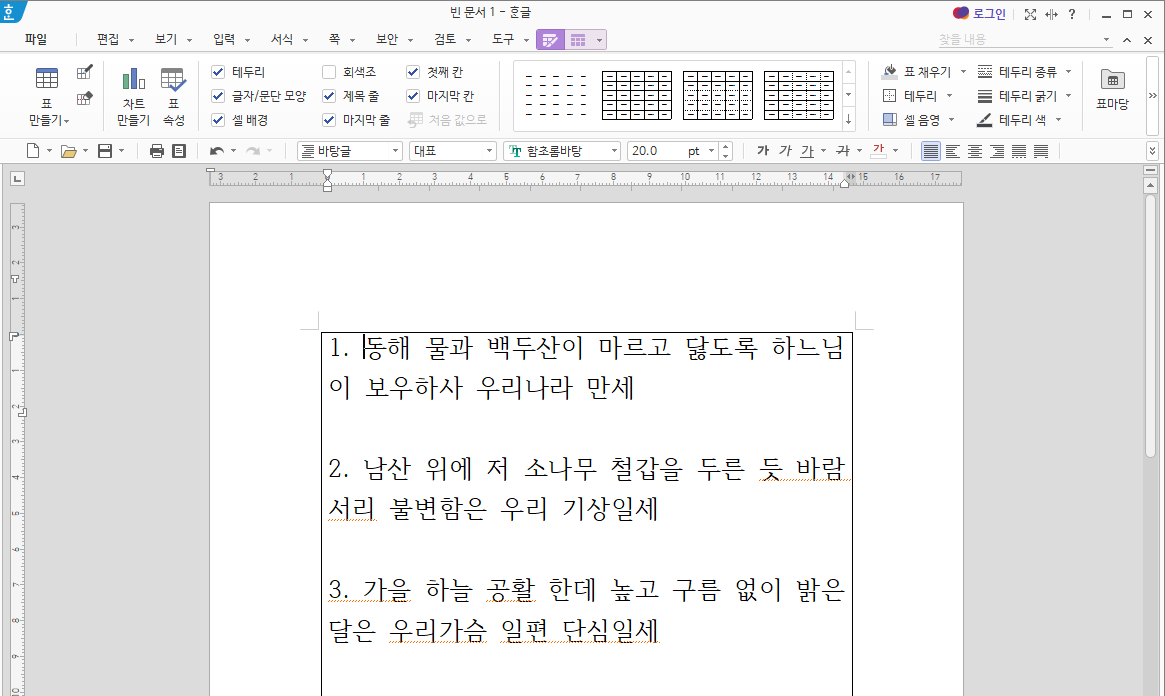Create a new document with the blank page icon
Screen dimensions: 1165x696
pos(33,151)
